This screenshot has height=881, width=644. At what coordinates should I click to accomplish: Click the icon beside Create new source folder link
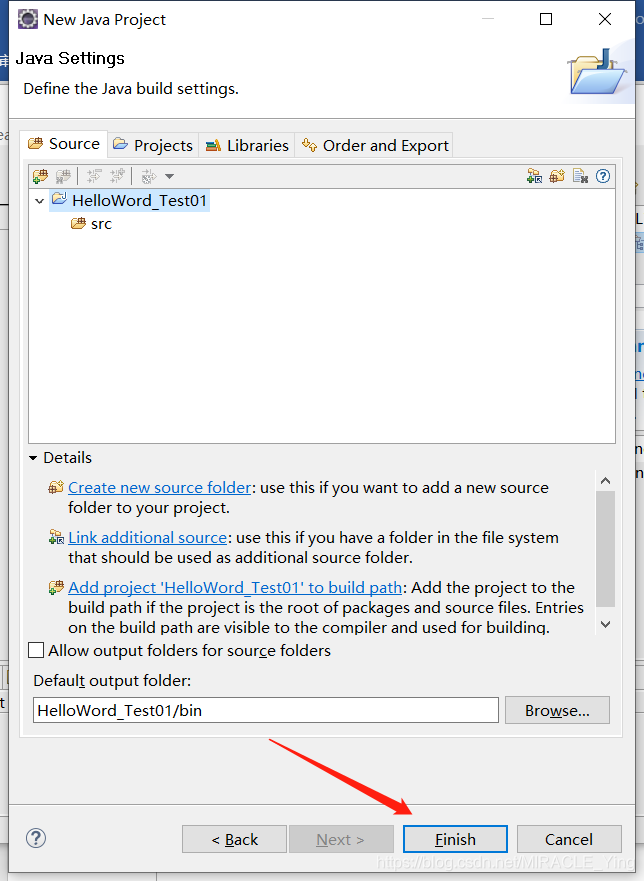coord(56,487)
